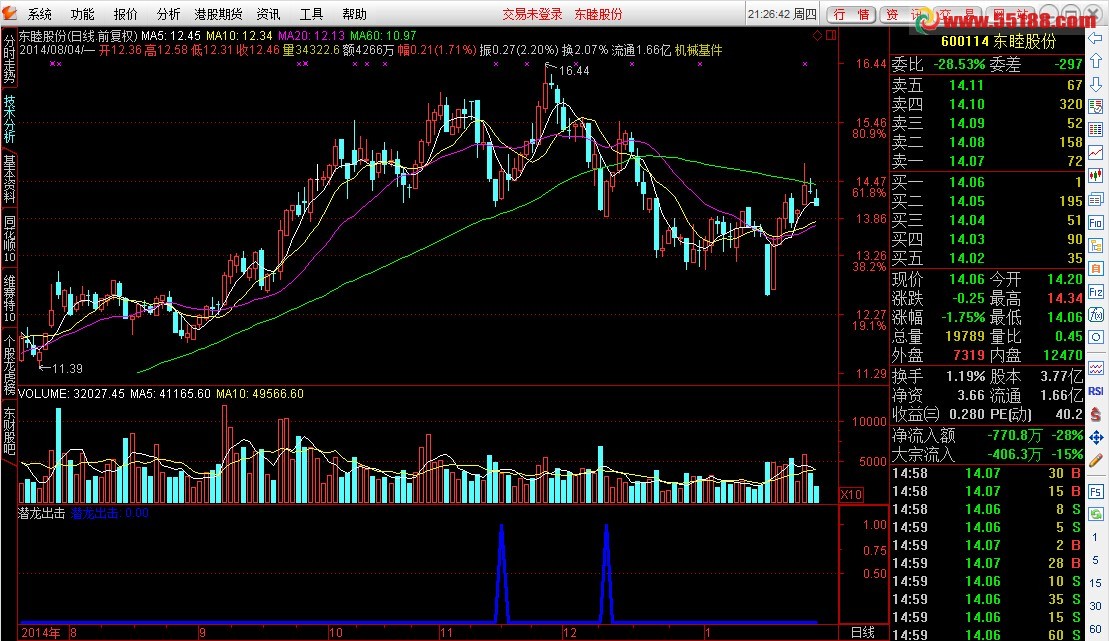Click the 机械基件 sector link

point(699,50)
